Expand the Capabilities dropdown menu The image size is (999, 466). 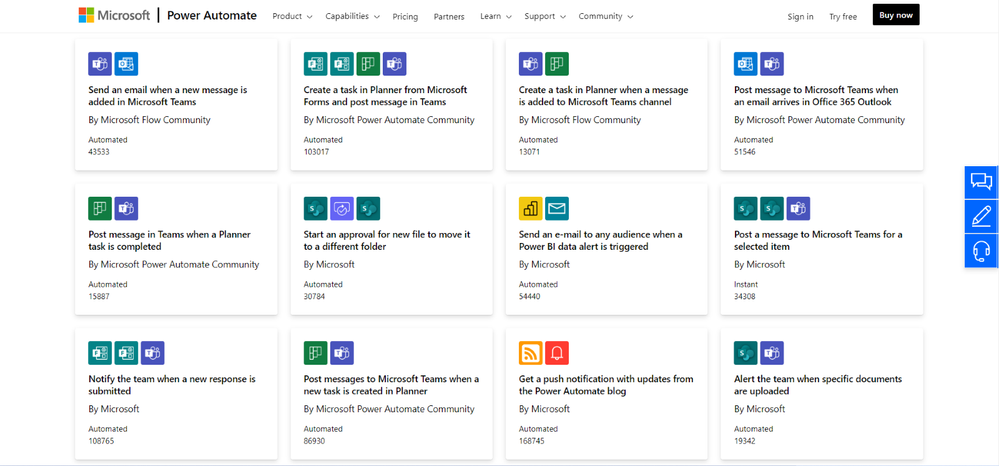[353, 16]
